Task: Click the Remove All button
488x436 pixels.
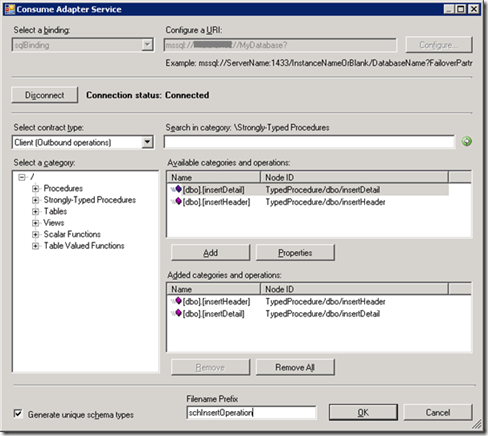Action: click(x=295, y=367)
